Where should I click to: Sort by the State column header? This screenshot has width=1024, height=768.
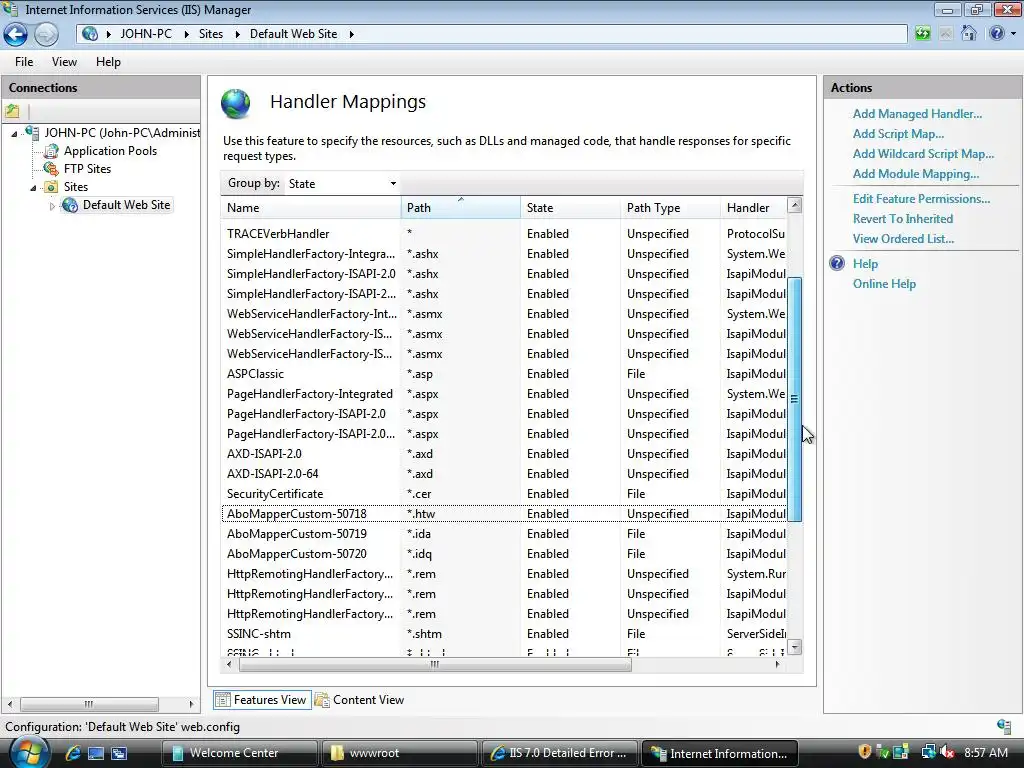[571, 208]
